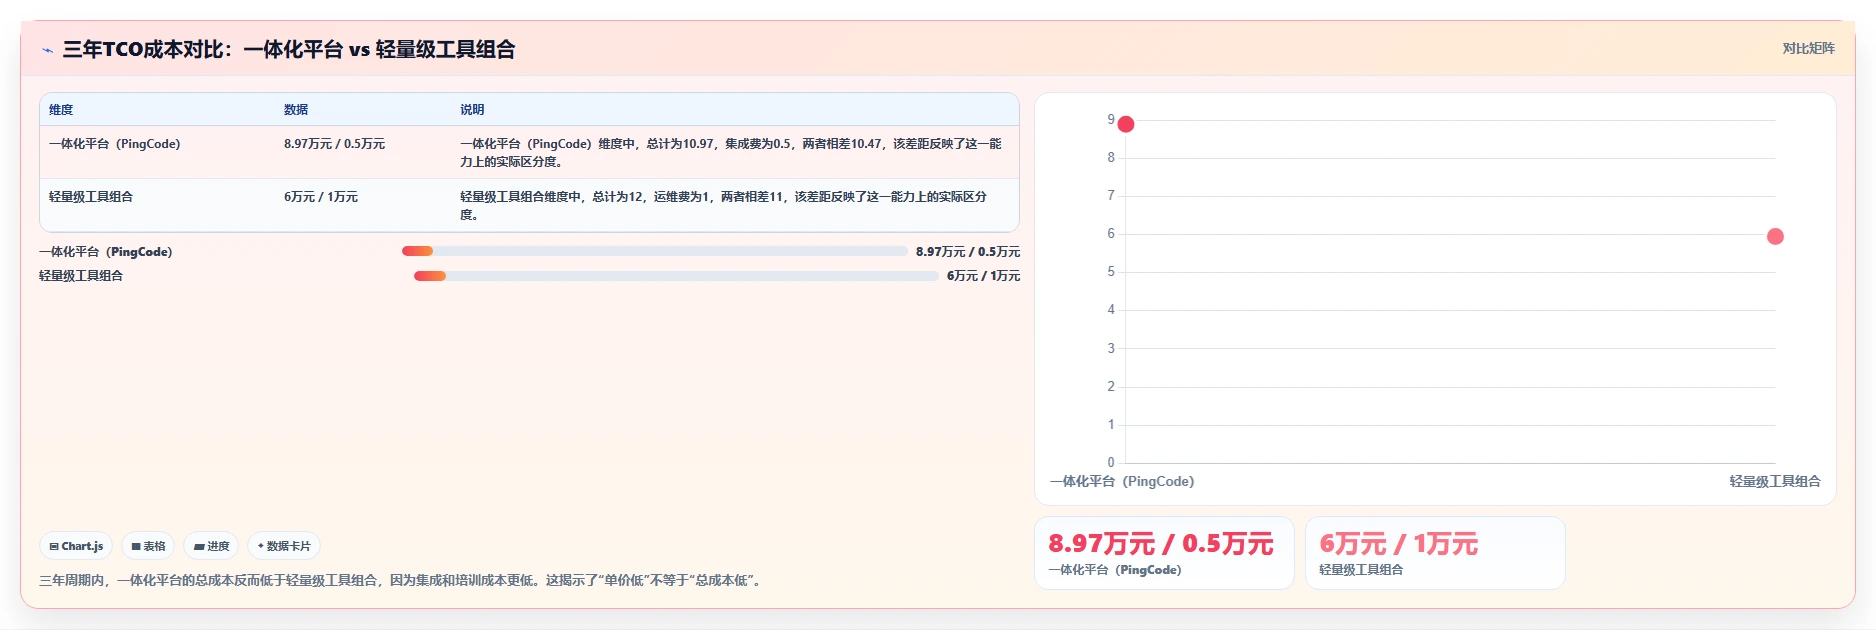Click the 一体化平台（PingCode）progress bar
The width and height of the screenshot is (1876, 630).
click(654, 251)
